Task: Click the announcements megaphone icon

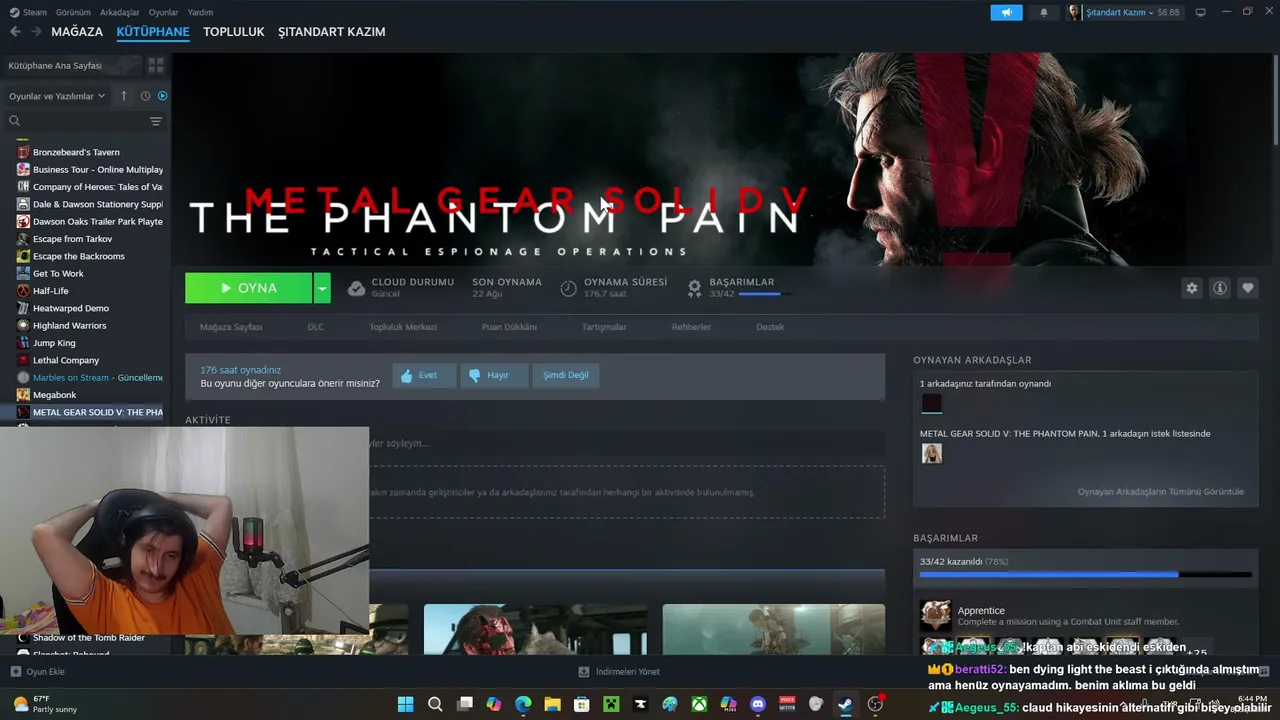Action: (x=1006, y=12)
